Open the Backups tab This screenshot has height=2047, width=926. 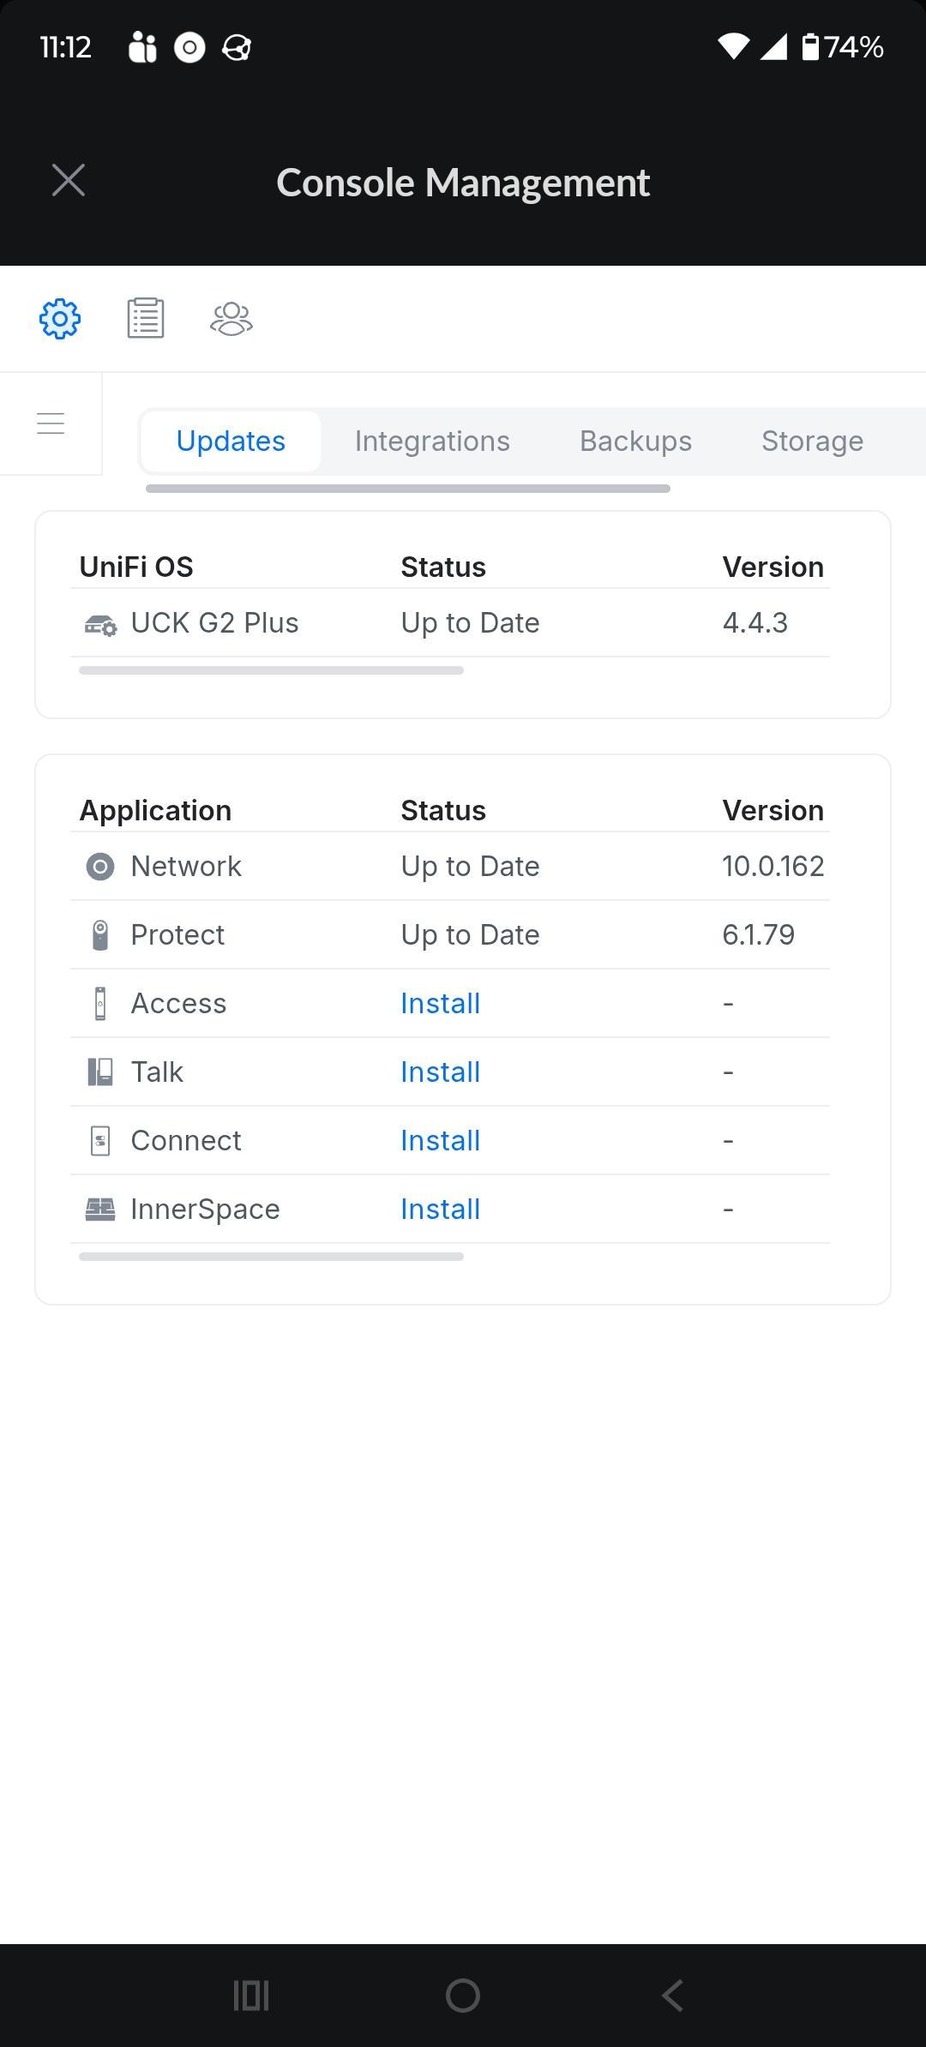pos(636,441)
